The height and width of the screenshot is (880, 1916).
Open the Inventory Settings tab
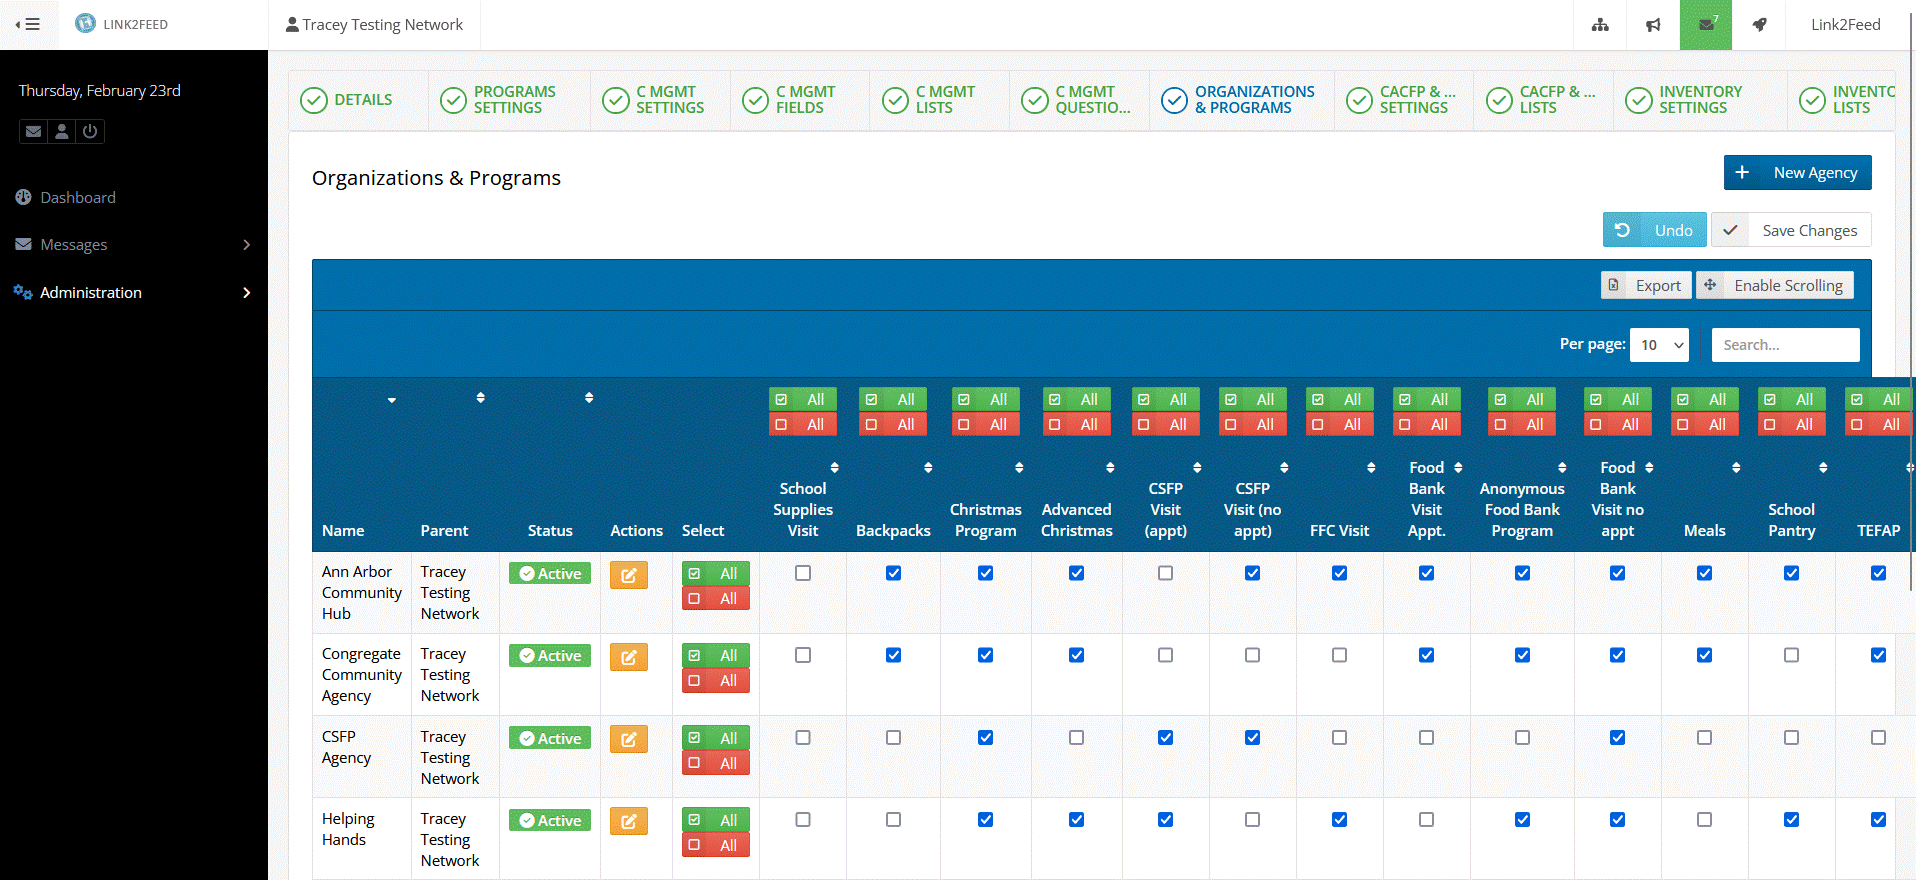[x=1685, y=100]
